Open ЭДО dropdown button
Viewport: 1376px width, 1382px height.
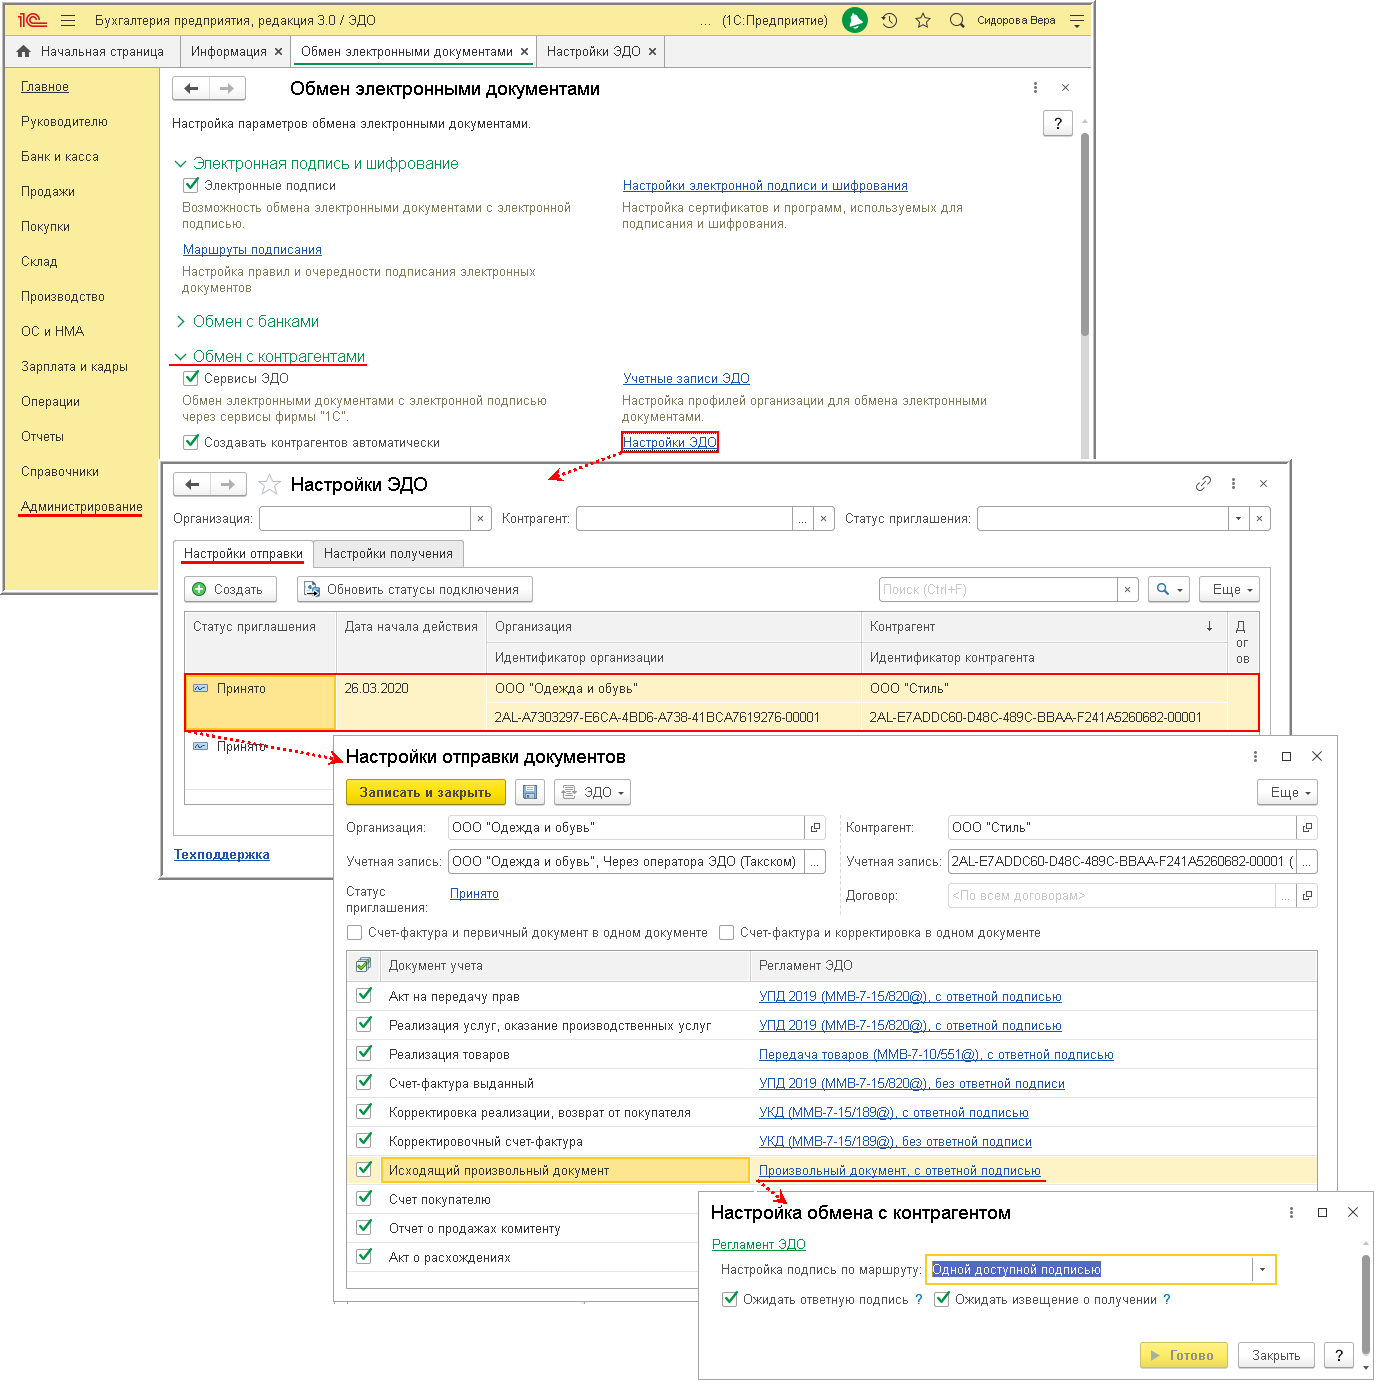tap(593, 792)
